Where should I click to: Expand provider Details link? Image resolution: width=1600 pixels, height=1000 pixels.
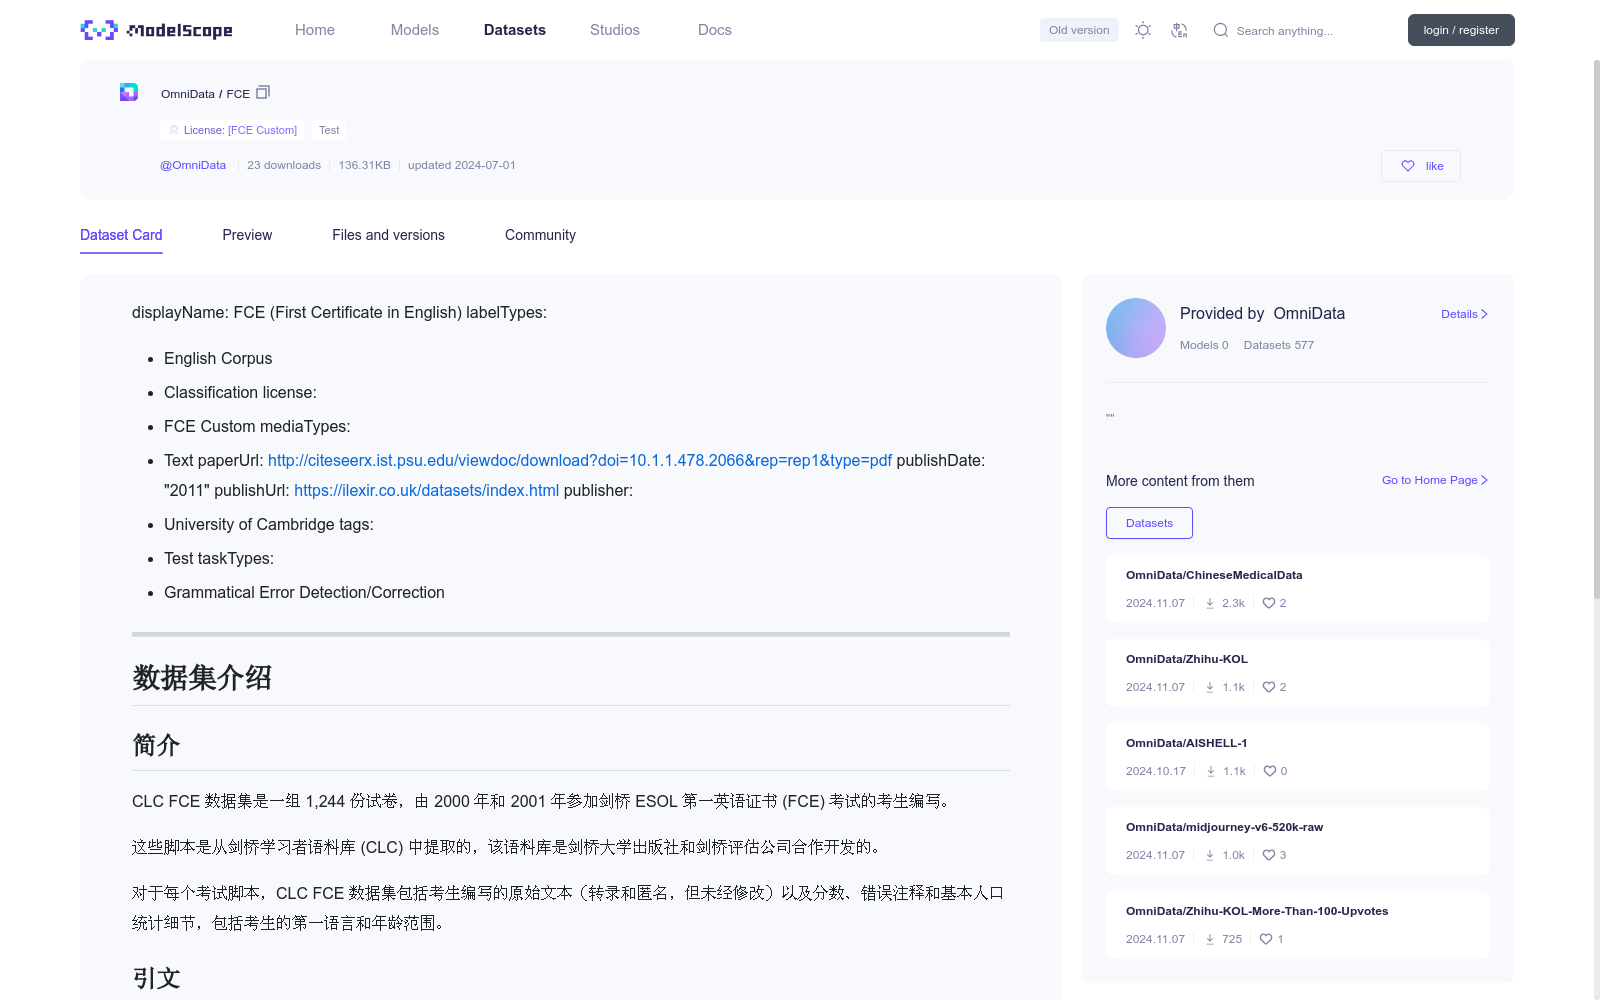point(1465,314)
